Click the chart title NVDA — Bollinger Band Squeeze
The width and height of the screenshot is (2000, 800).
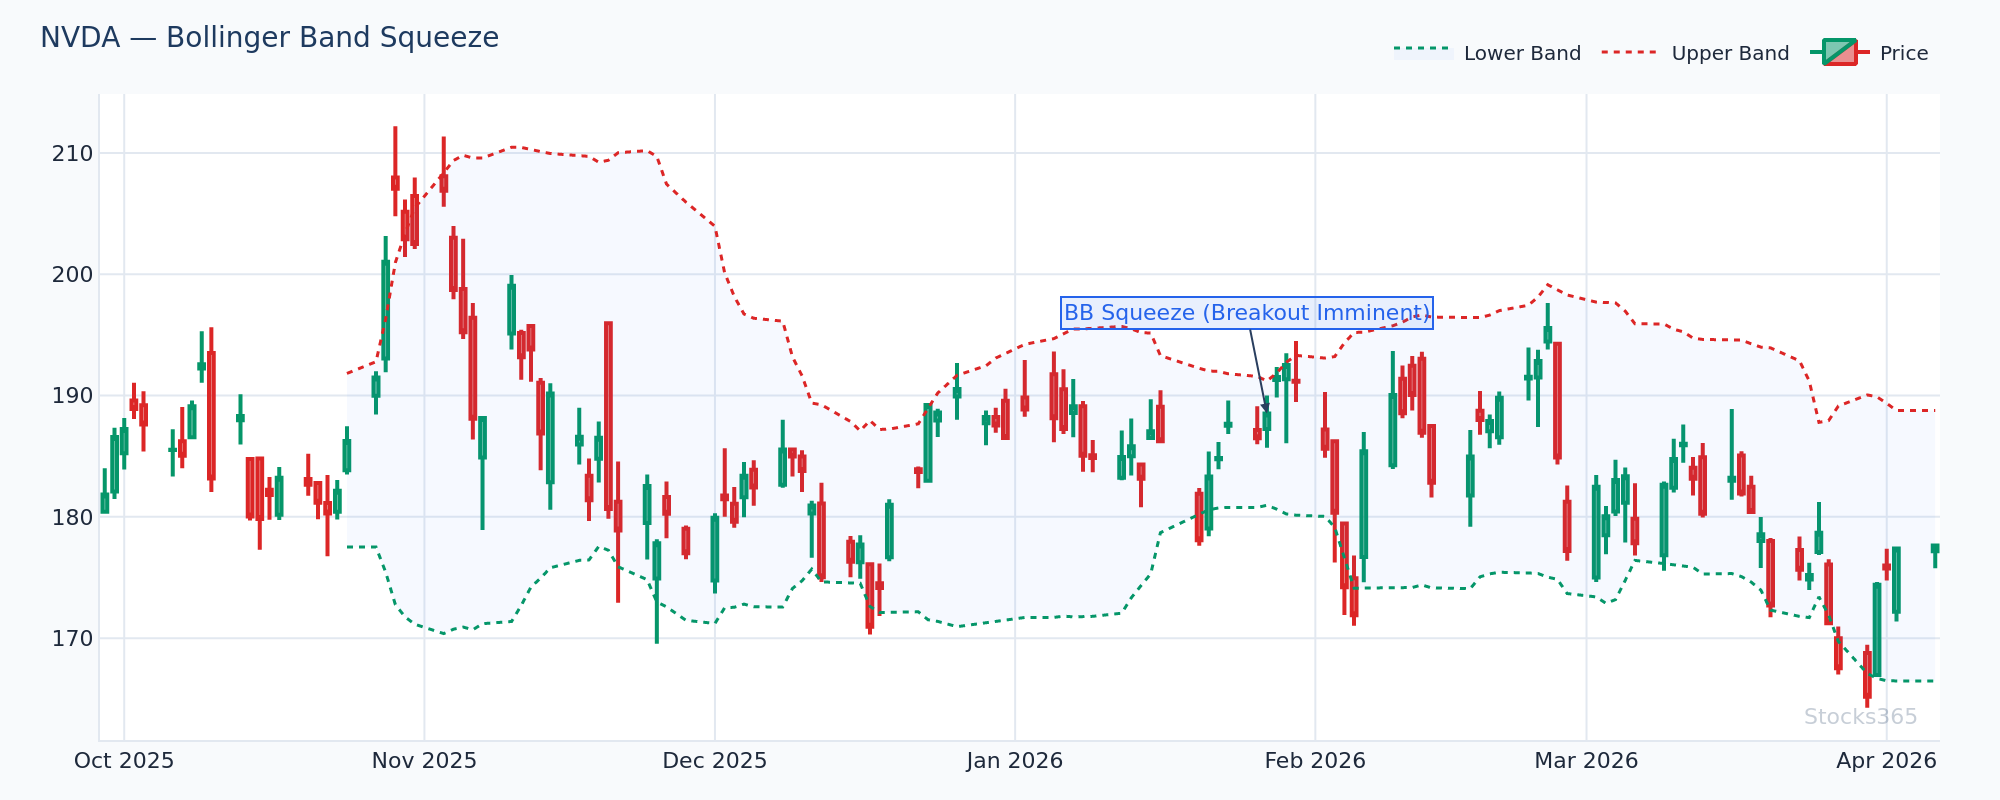pyautogui.click(x=269, y=38)
